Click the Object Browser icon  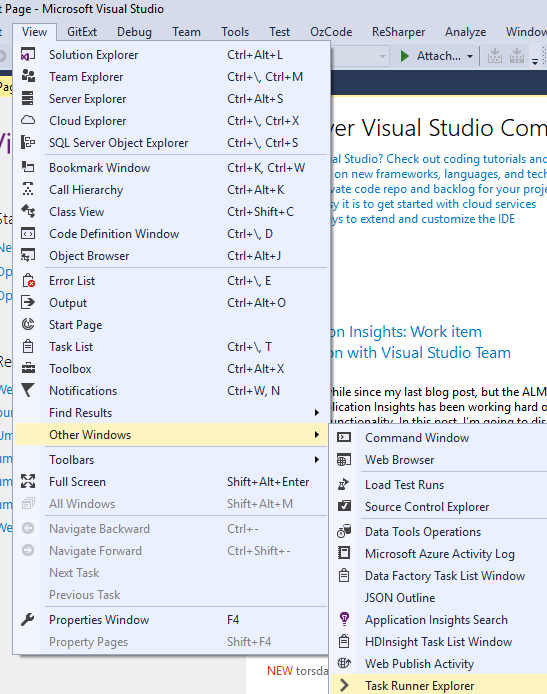tap(28, 255)
